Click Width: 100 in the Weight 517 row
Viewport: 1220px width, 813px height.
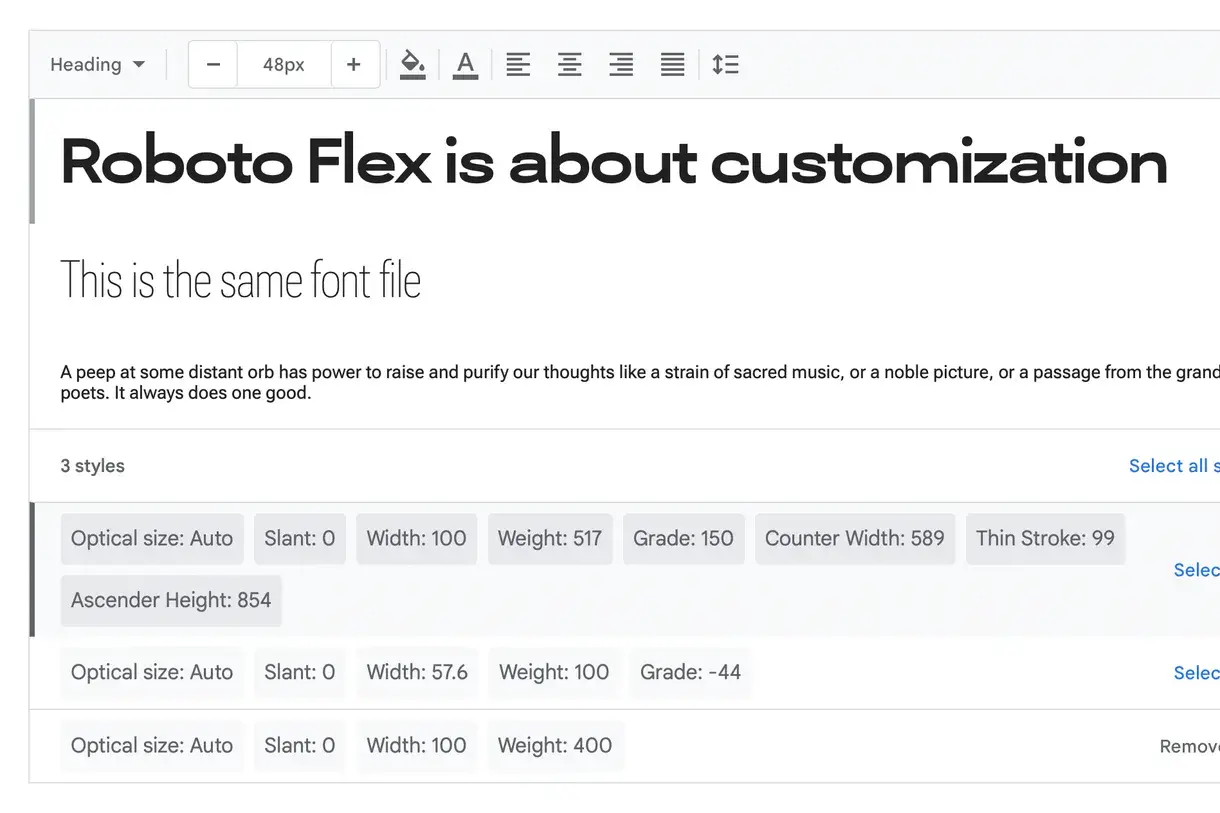416,539
